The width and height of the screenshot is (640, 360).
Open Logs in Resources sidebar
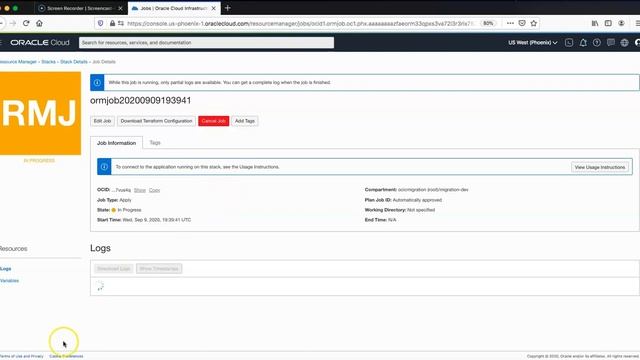tap(6, 269)
